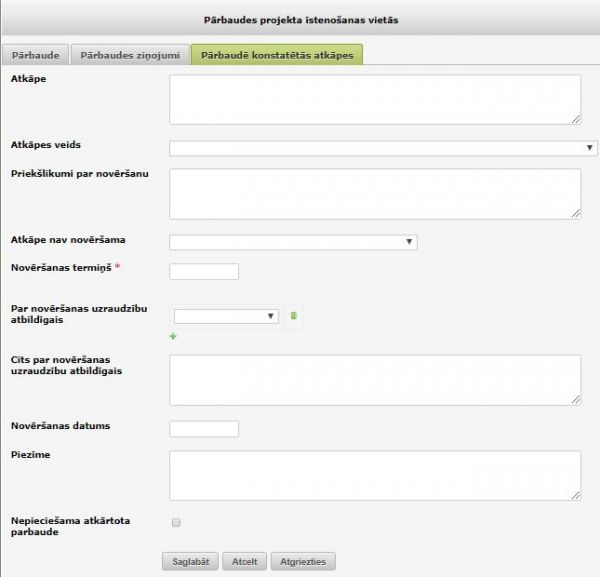Screen dimensions: 600x577
Task: Open Par novēršanas uzraudzību atbildīgais dropdown
Action: tap(226, 316)
